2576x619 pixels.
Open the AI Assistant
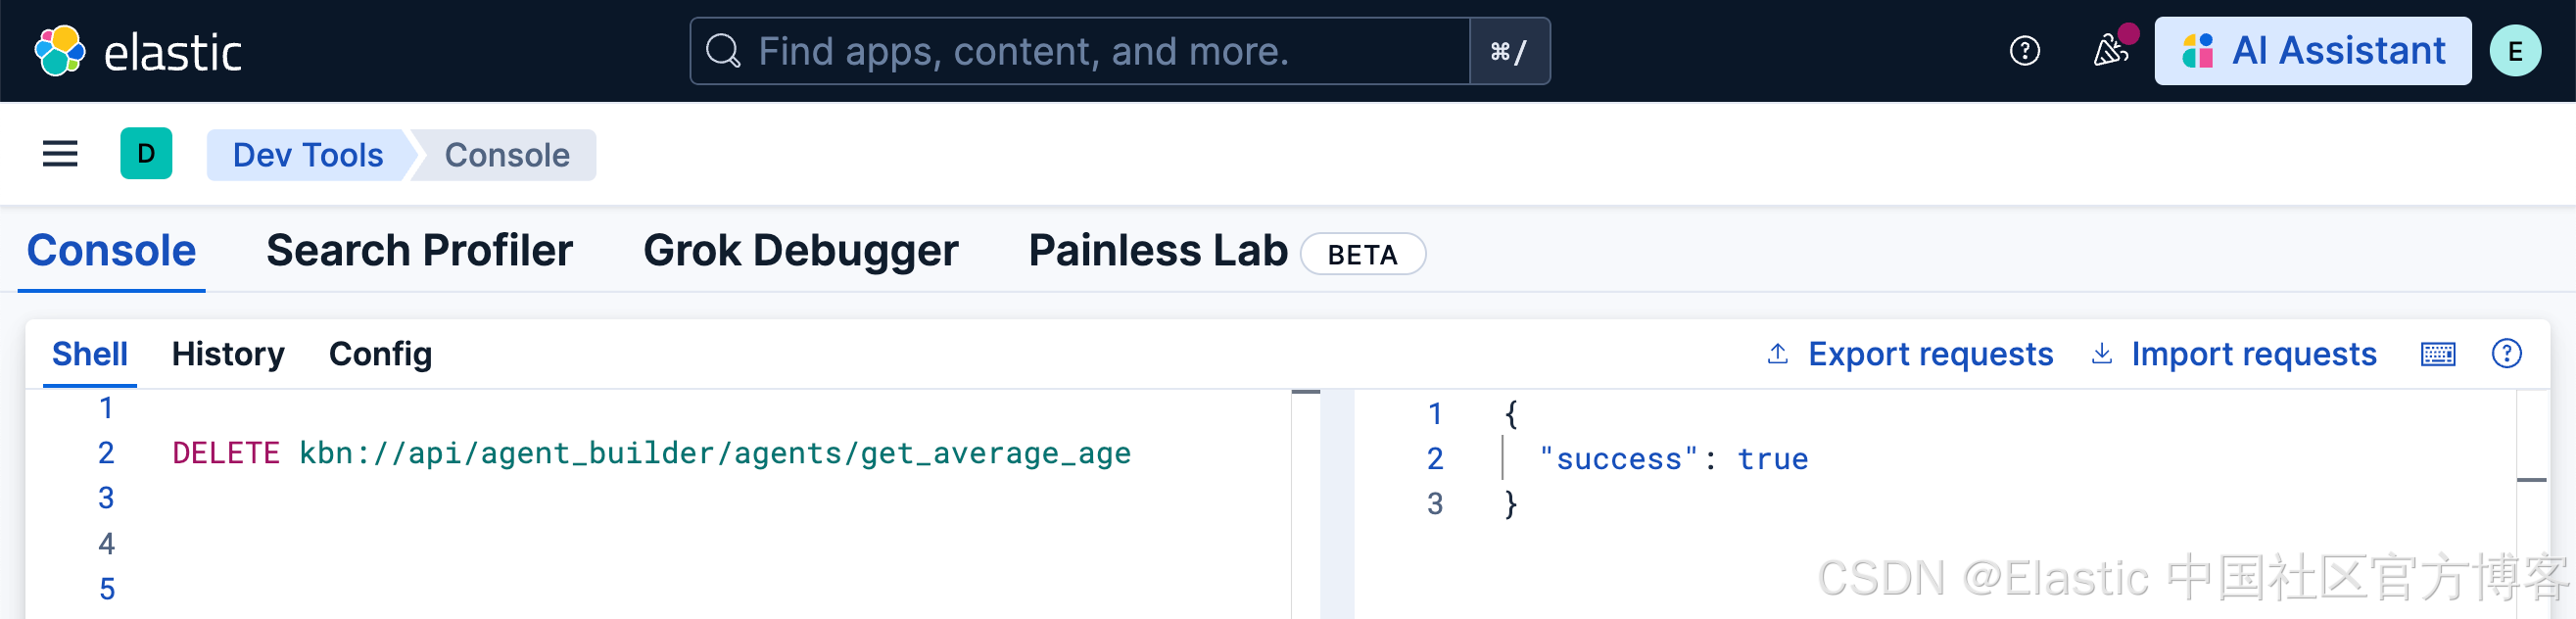pyautogui.click(x=2312, y=51)
